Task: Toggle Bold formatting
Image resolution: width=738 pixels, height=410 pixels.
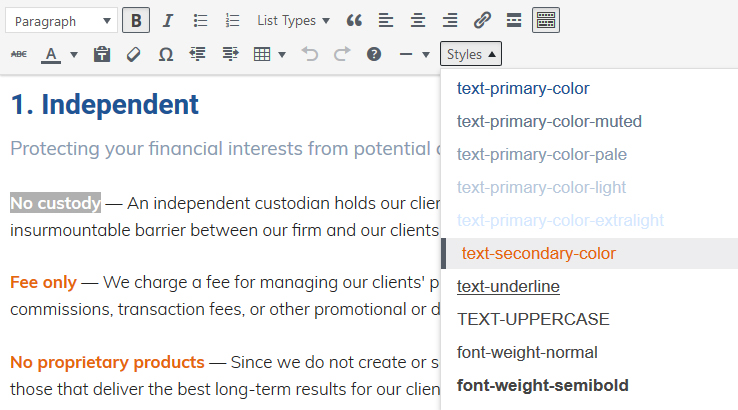Action: point(136,20)
